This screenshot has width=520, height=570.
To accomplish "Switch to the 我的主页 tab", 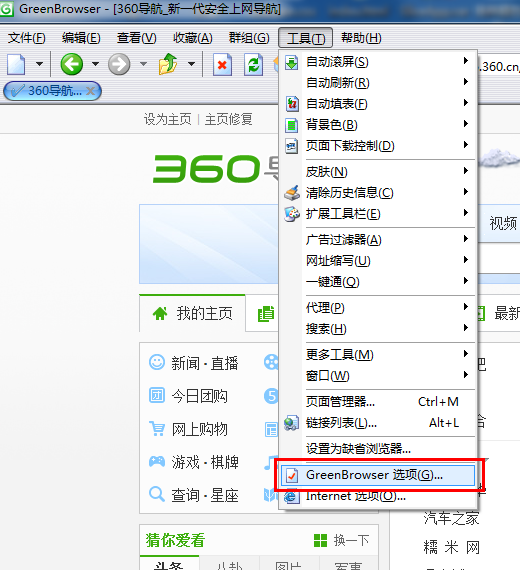I will coord(192,313).
